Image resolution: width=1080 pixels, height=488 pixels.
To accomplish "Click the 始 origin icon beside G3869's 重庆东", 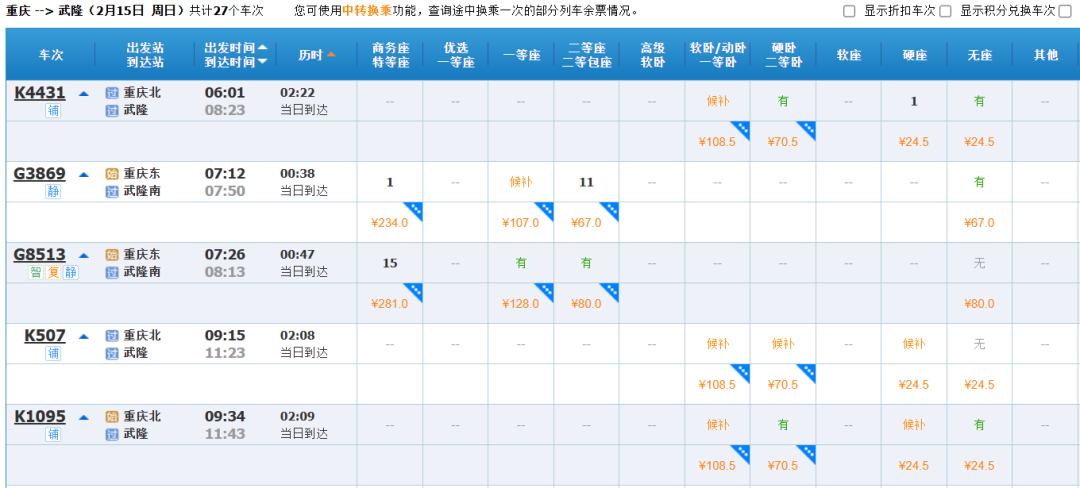I will point(112,174).
